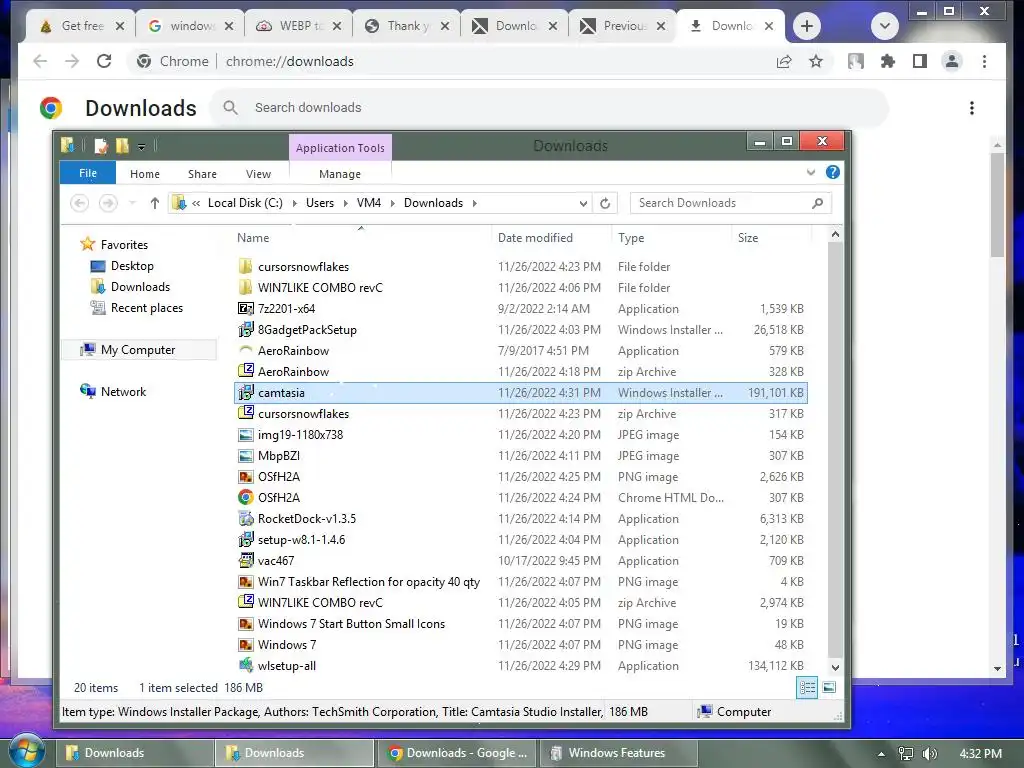Screen dimensions: 1024x768
Task: Click Windows 7 Start Button Small Icons
Action: coord(351,624)
